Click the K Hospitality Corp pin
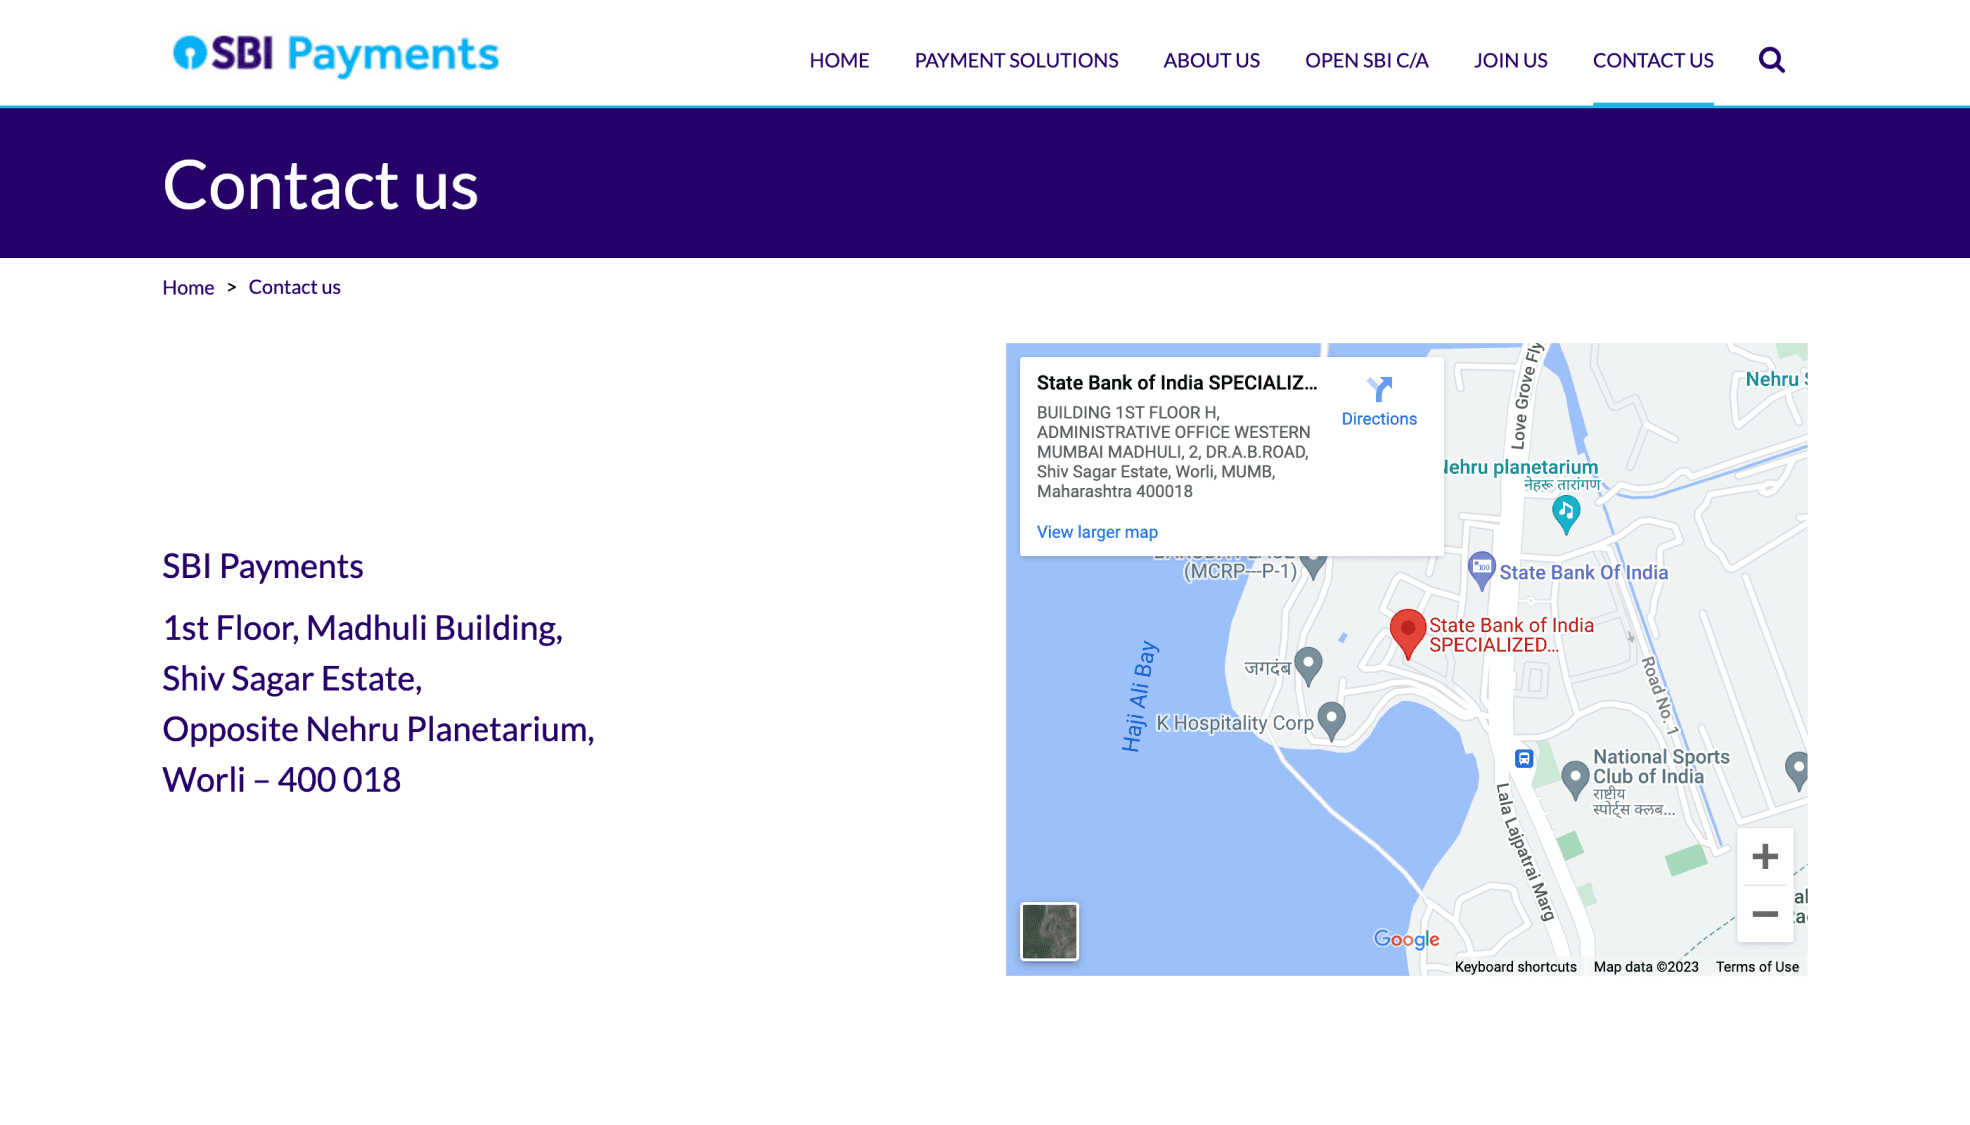 1331,719
